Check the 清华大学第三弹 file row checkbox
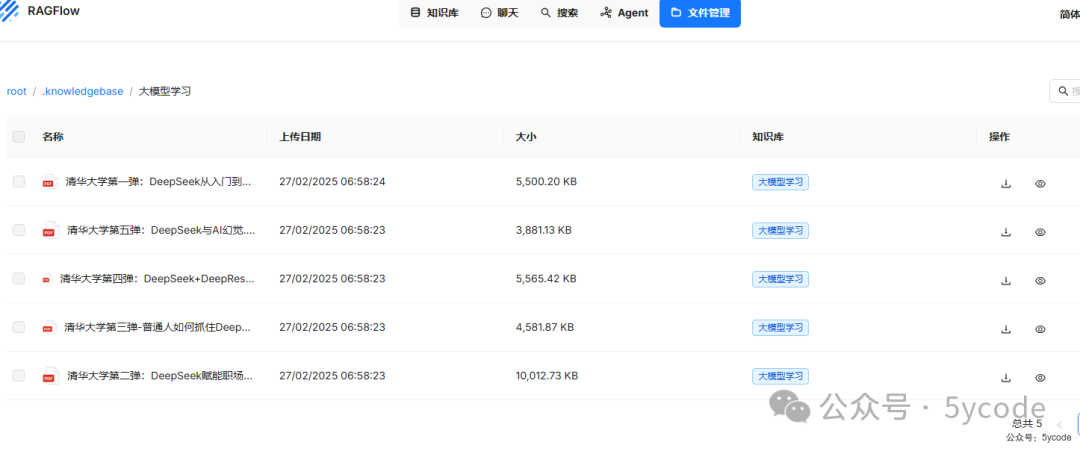 tap(19, 327)
